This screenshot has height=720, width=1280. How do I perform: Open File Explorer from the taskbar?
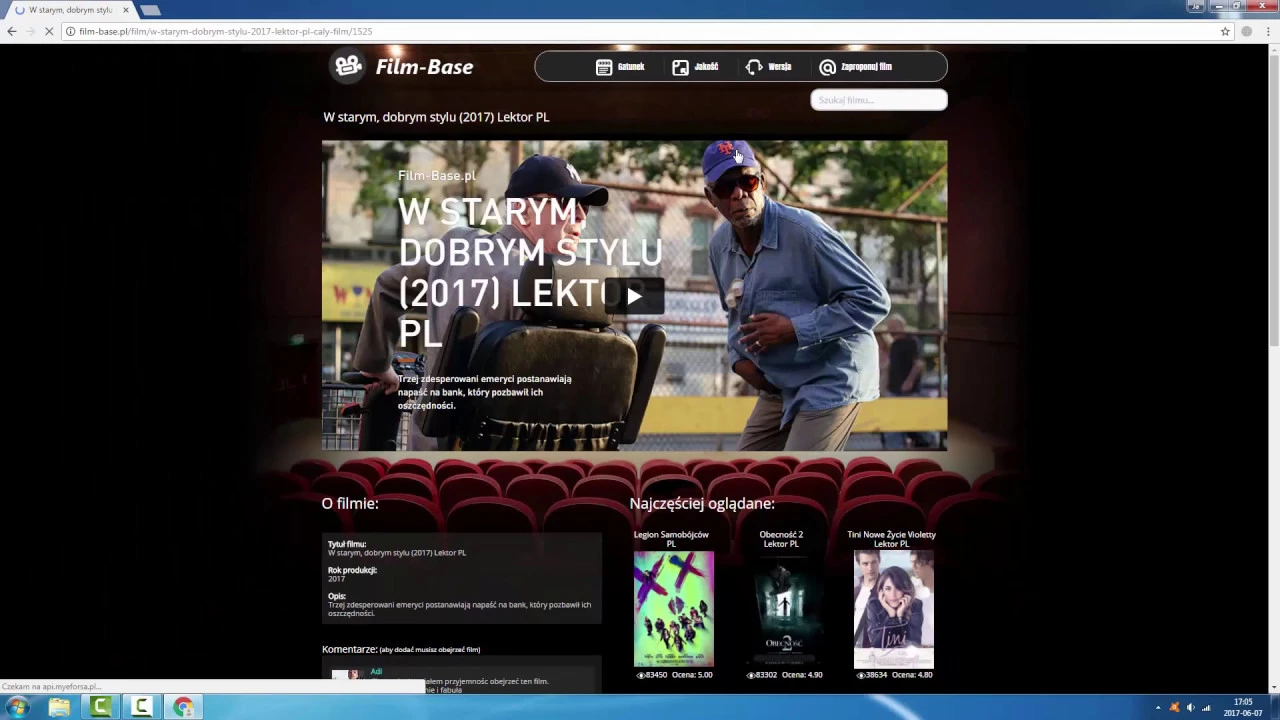[59, 707]
